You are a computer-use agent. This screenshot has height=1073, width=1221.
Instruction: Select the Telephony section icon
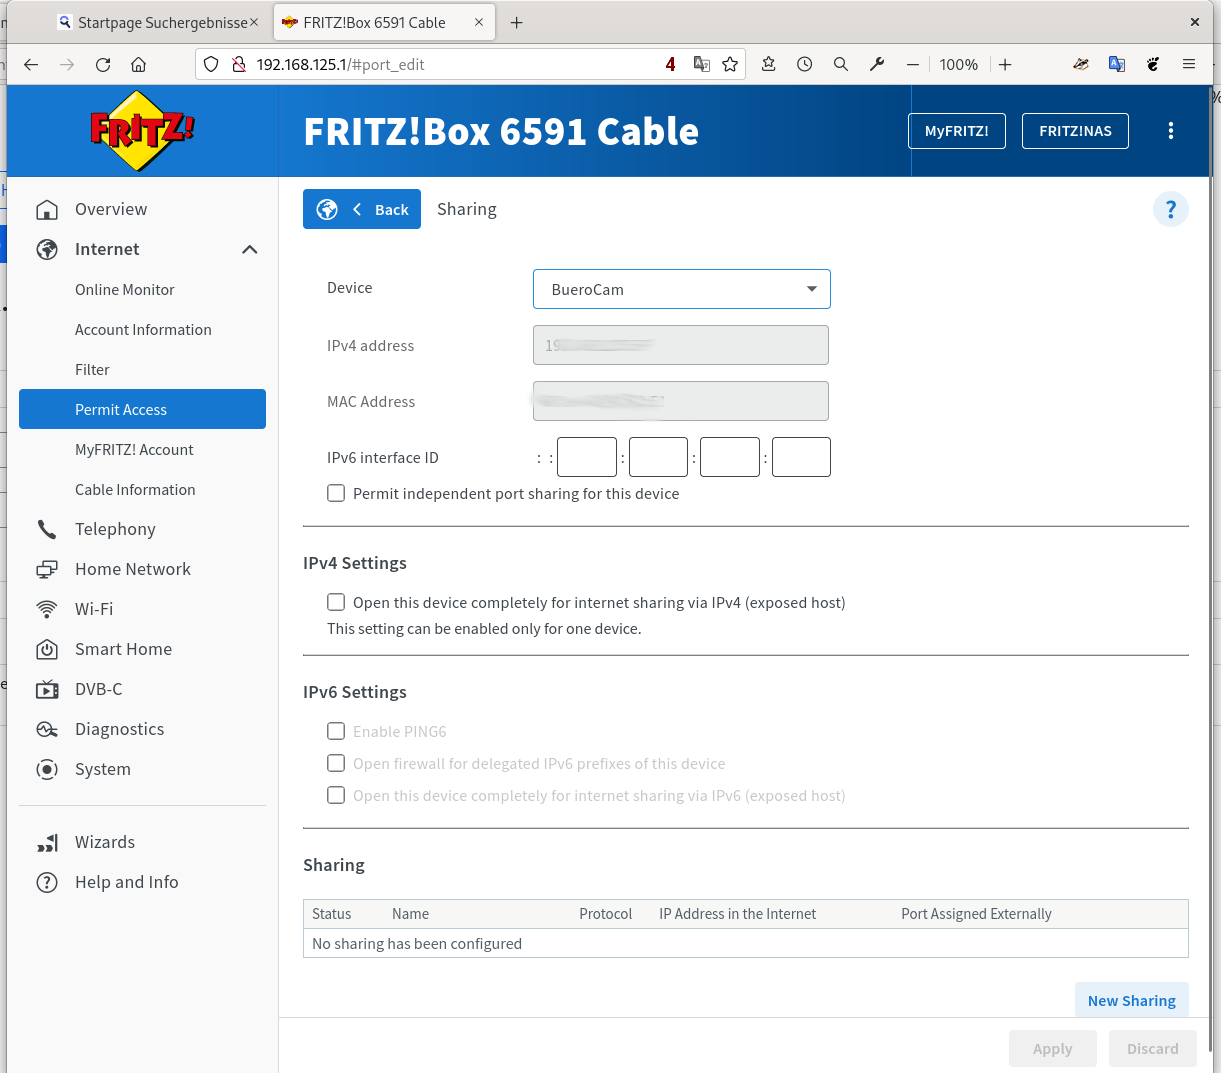coord(48,529)
